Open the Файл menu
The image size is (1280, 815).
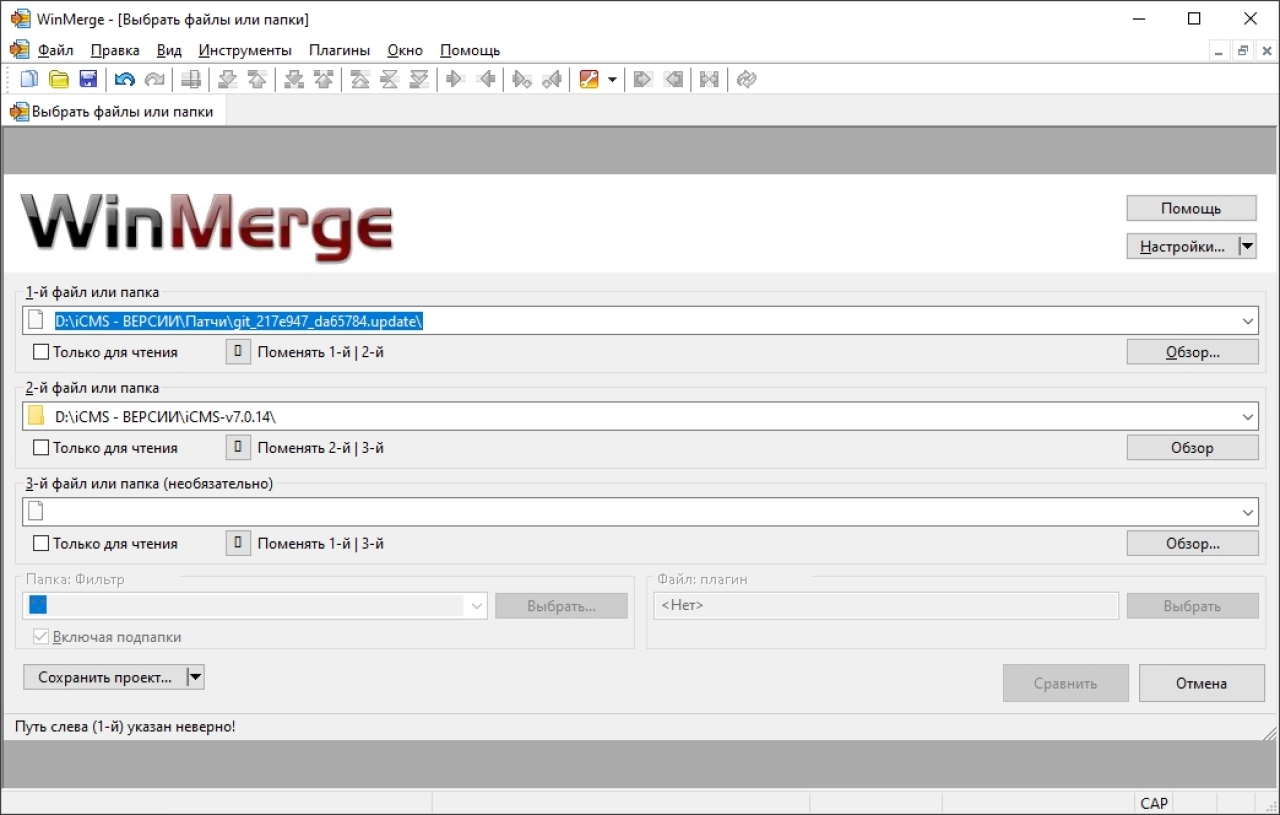56,50
